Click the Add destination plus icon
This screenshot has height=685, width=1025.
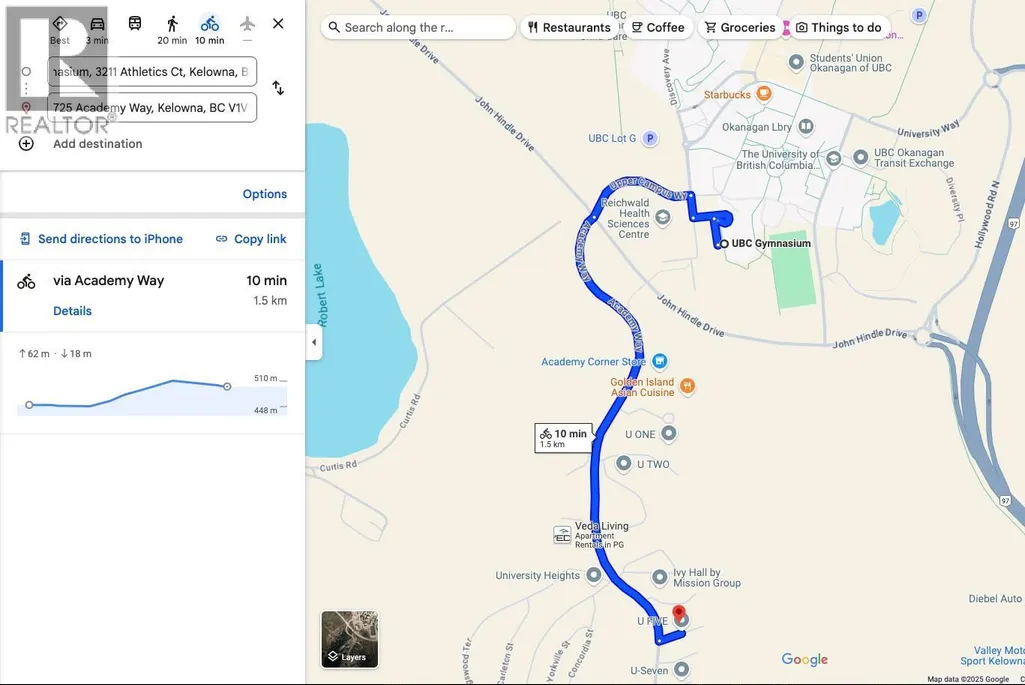tap(26, 144)
